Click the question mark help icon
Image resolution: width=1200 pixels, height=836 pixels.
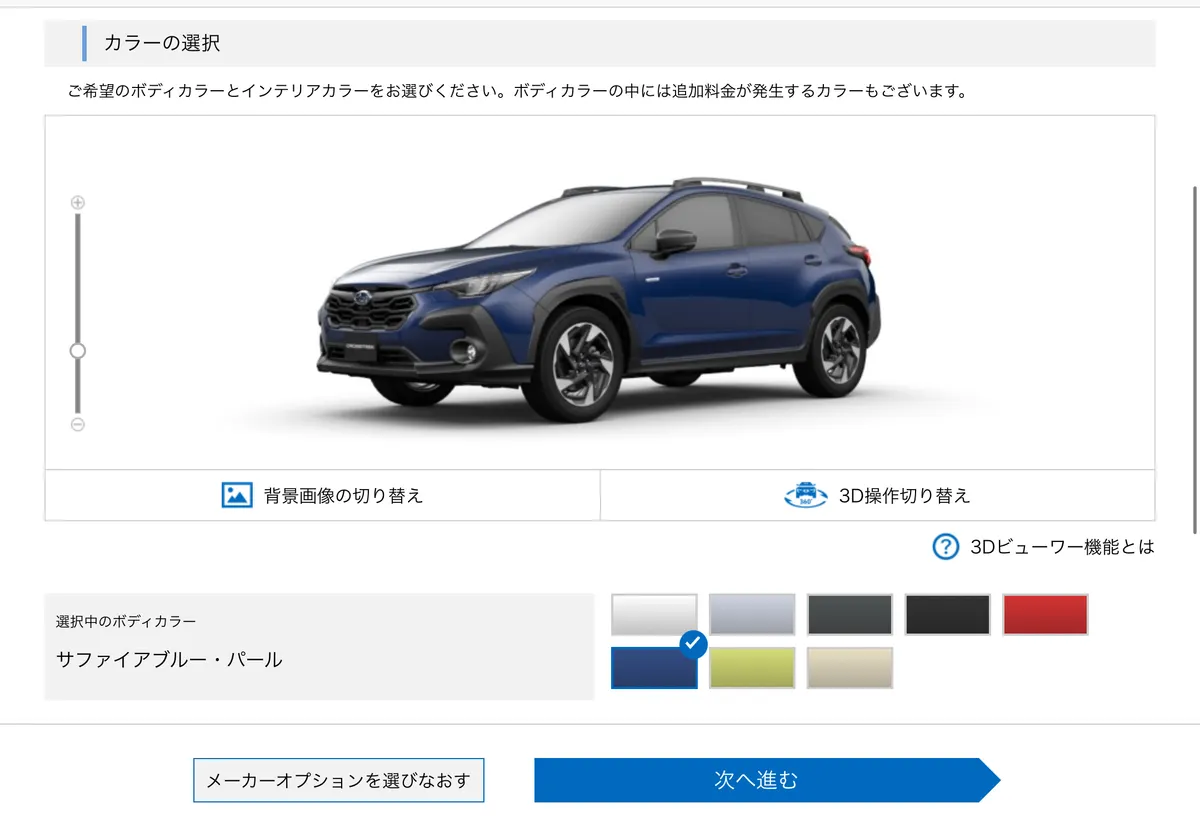(945, 547)
